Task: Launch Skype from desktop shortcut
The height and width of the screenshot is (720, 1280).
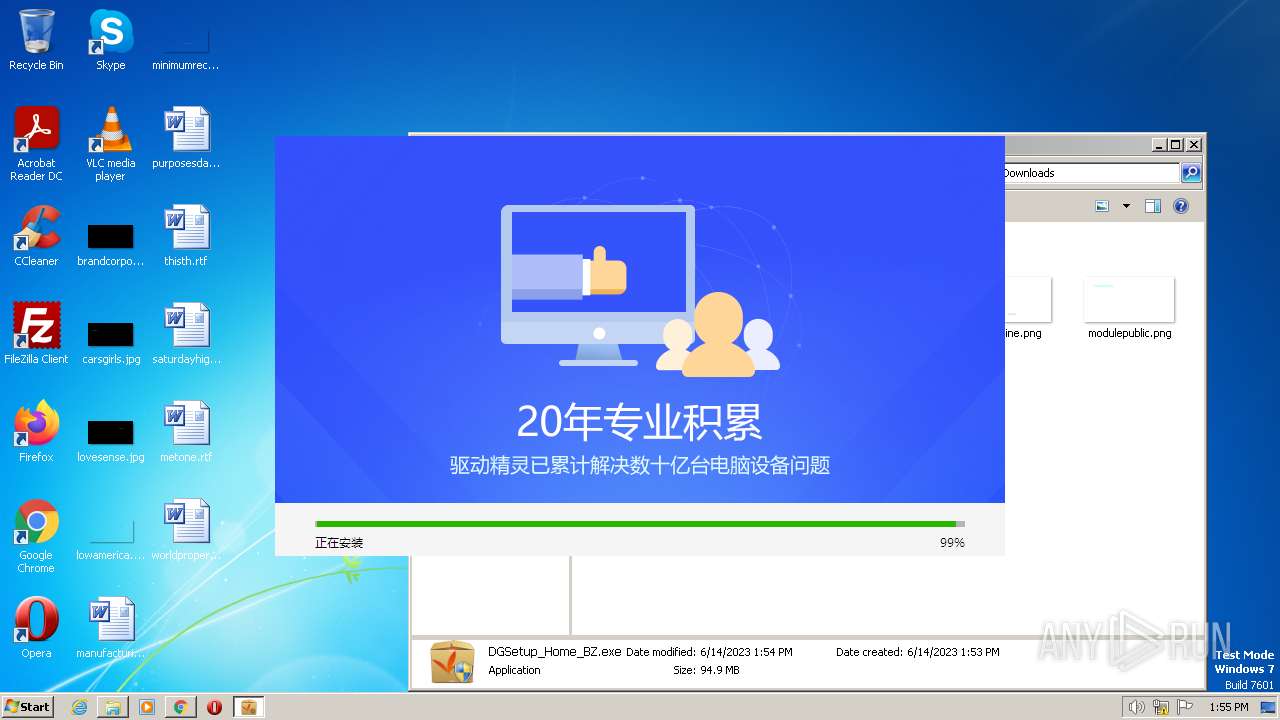Action: pyautogui.click(x=110, y=40)
